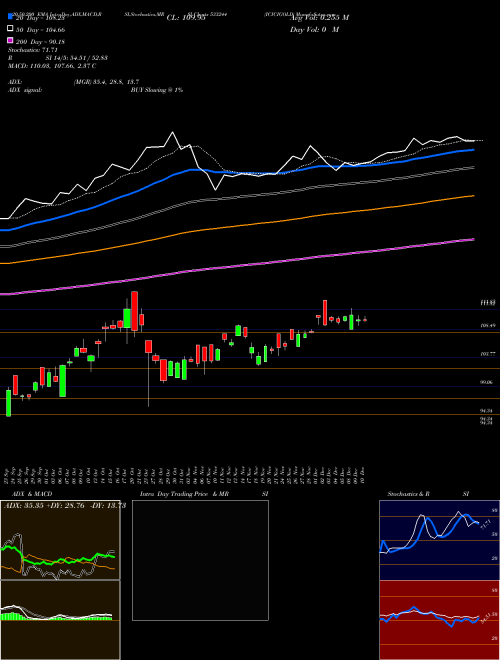
Task: Click the 'Day Vol: 0 M' text
Action: click(314, 29)
